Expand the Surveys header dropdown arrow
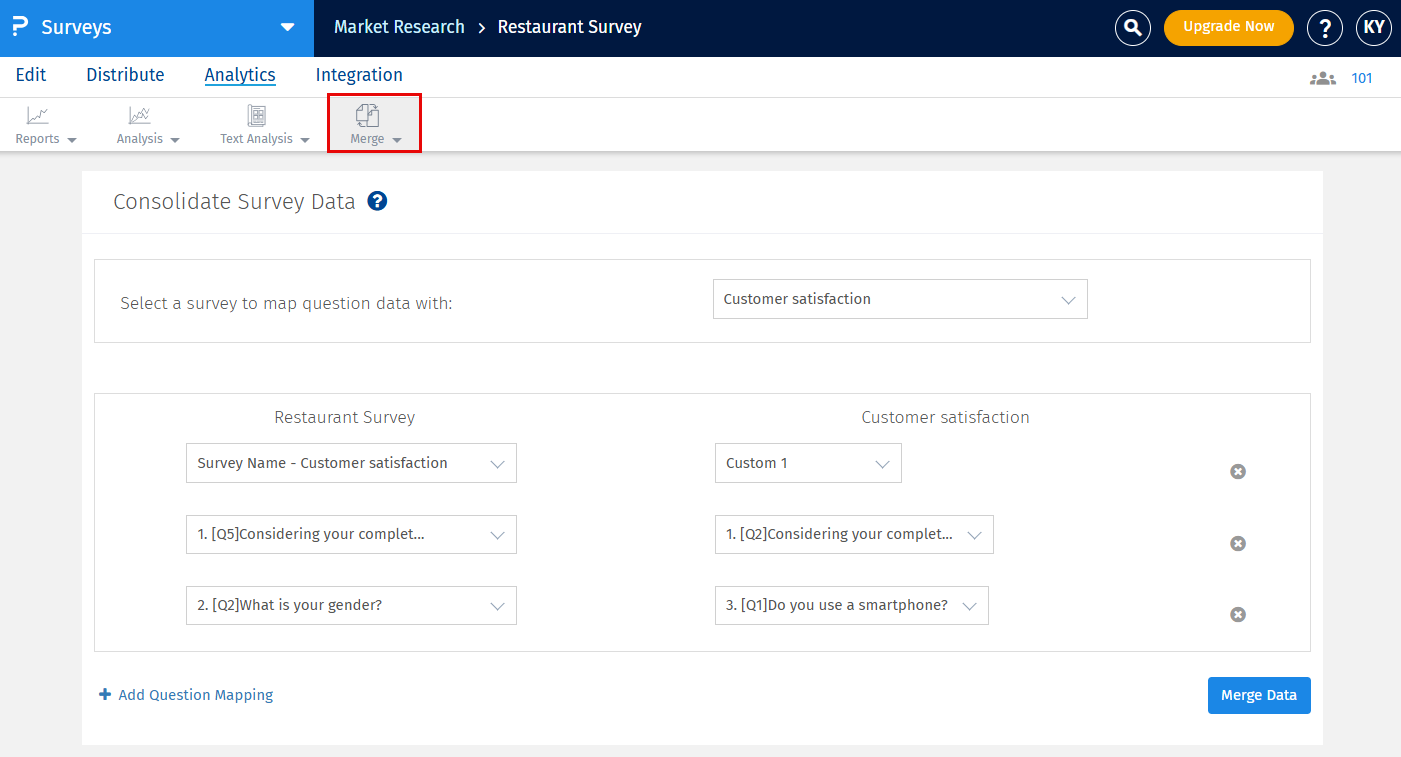Image resolution: width=1401 pixels, height=757 pixels. [x=288, y=28]
